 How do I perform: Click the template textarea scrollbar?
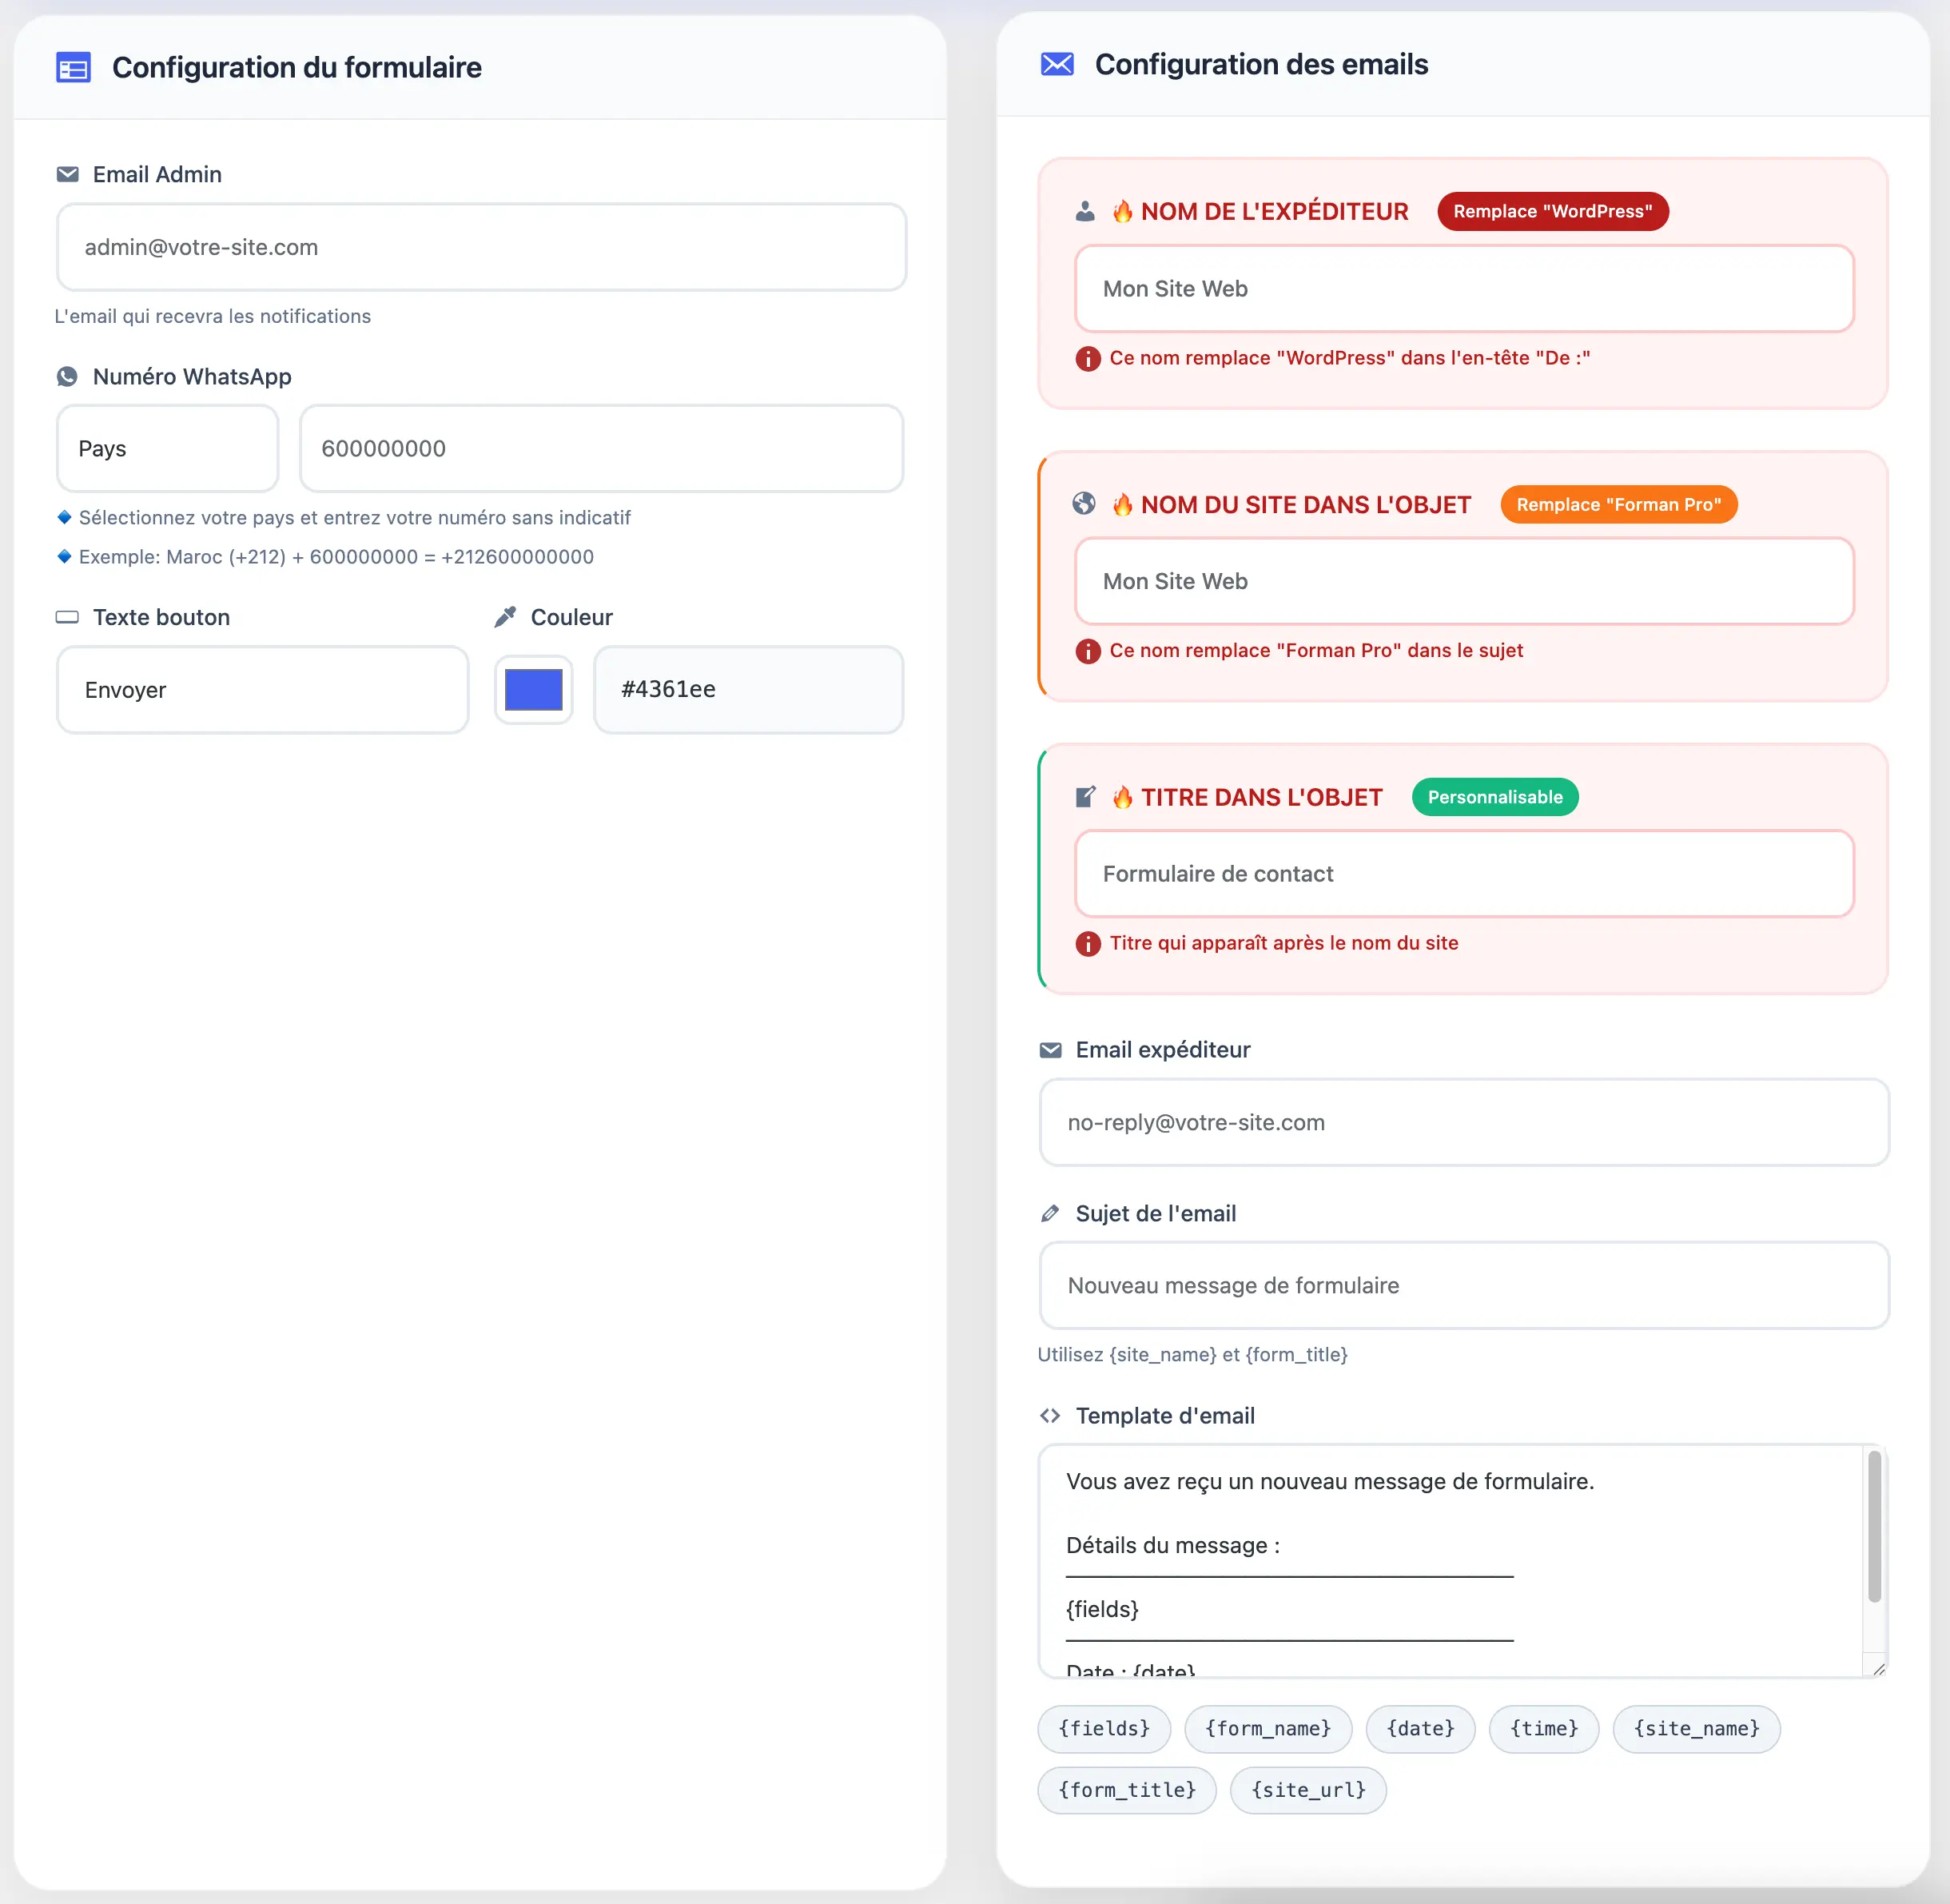[x=1874, y=1528]
